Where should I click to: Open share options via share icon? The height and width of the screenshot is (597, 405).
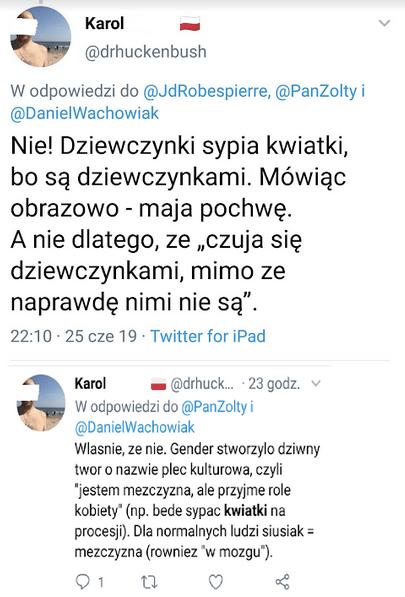[283, 582]
